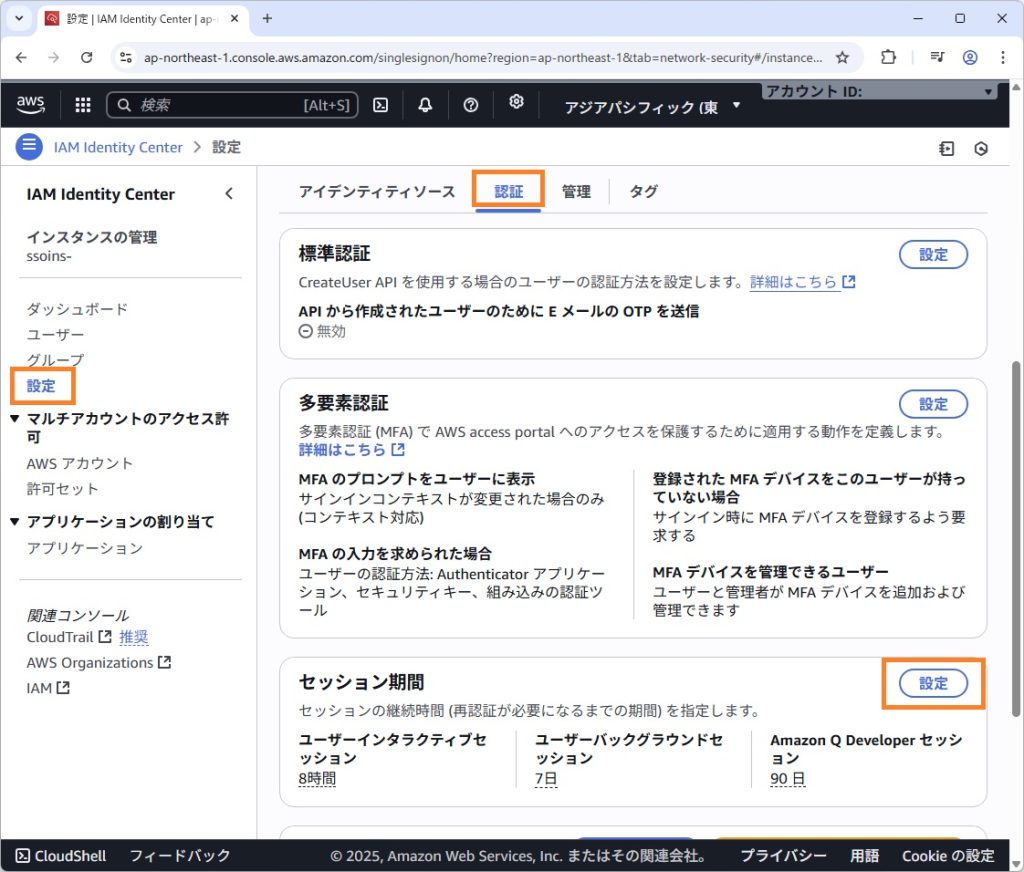Open the アジアパシフィック region dropdown
The height and width of the screenshot is (872, 1024).
tap(653, 106)
